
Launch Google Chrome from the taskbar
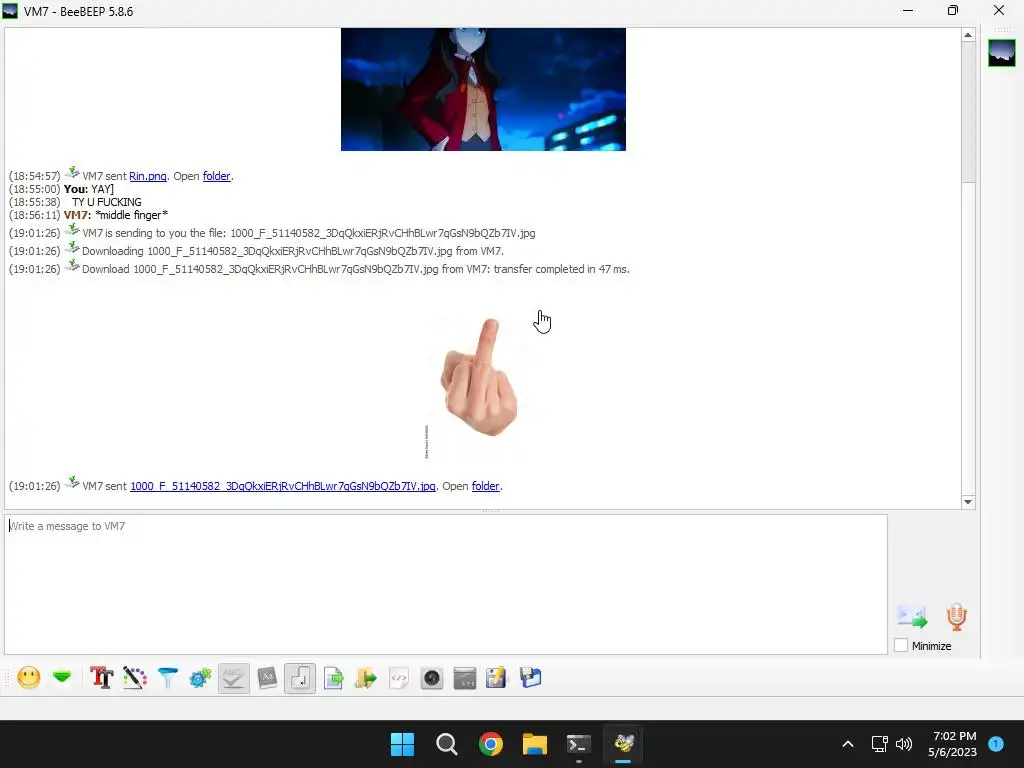coord(490,744)
